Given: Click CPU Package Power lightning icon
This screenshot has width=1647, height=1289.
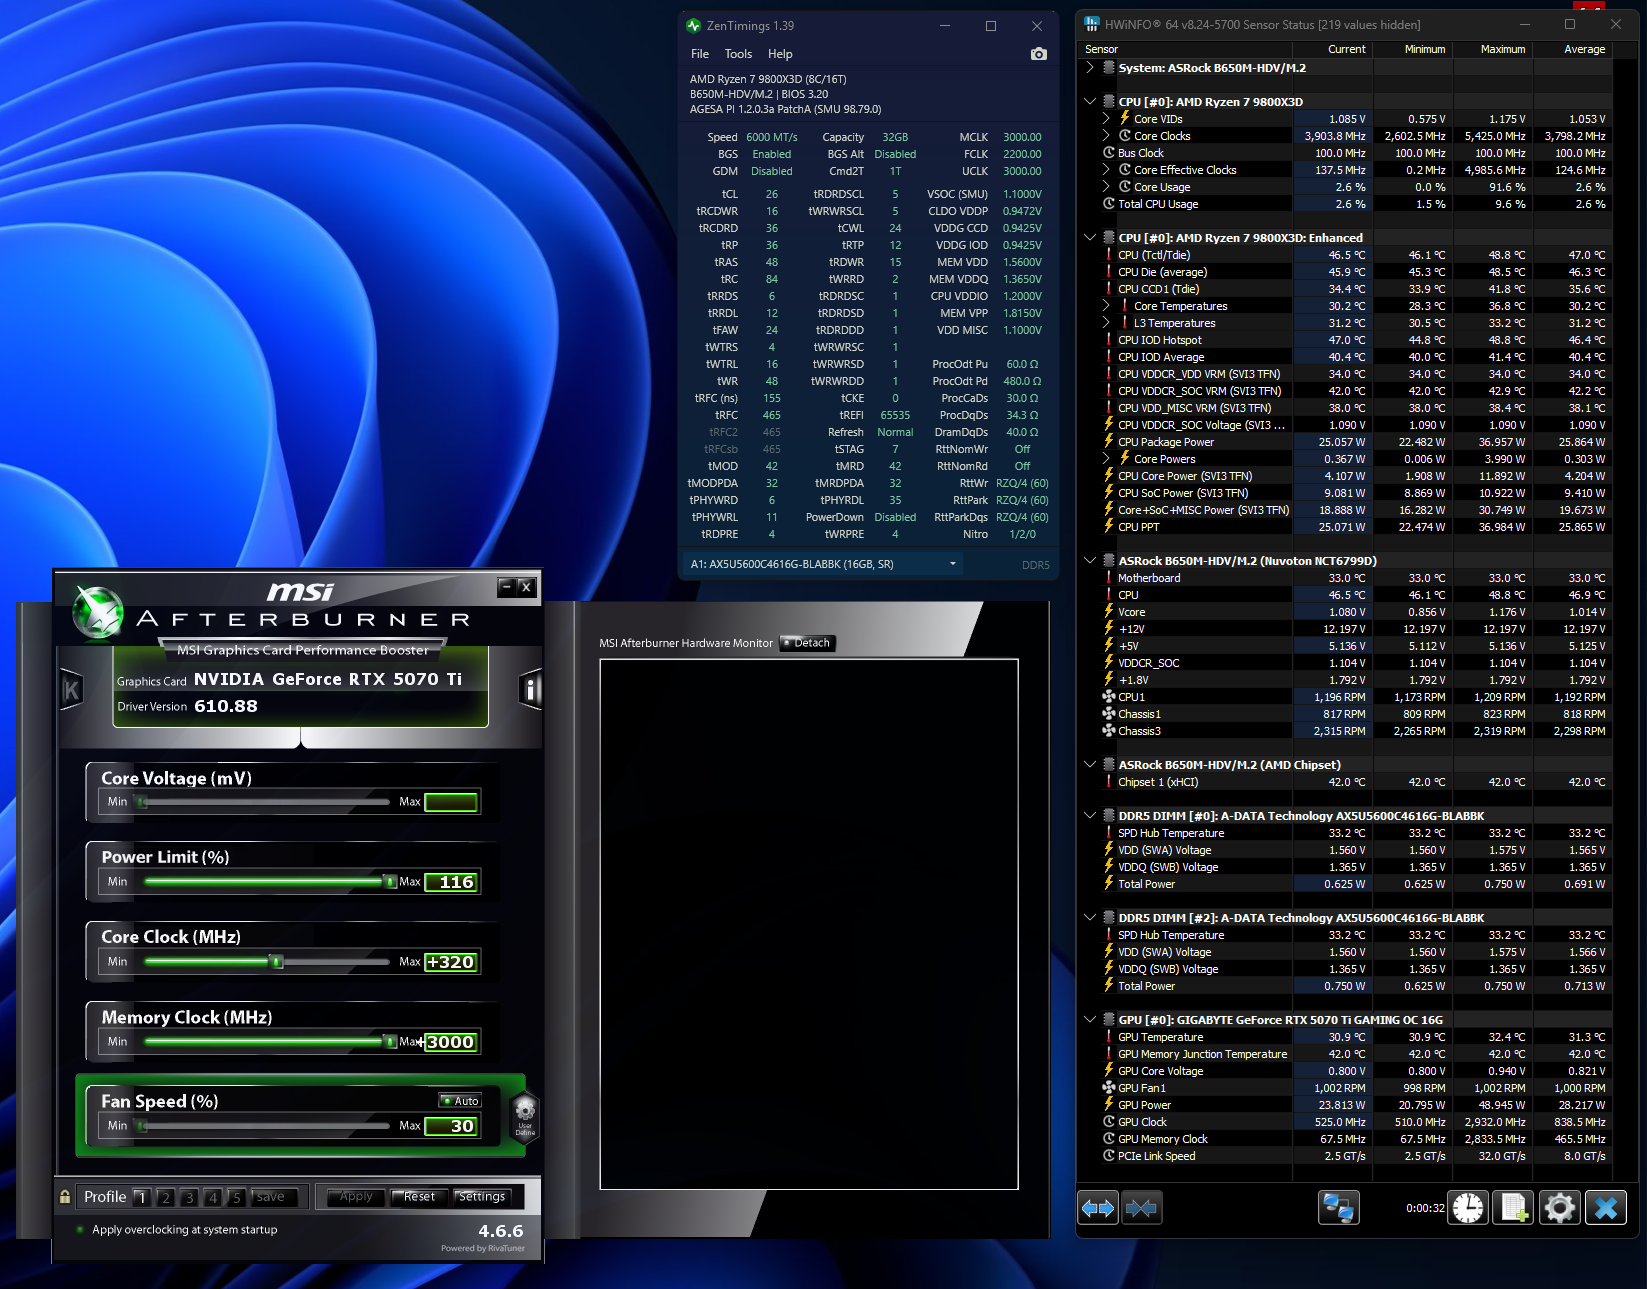Looking at the screenshot, I should pos(1109,442).
